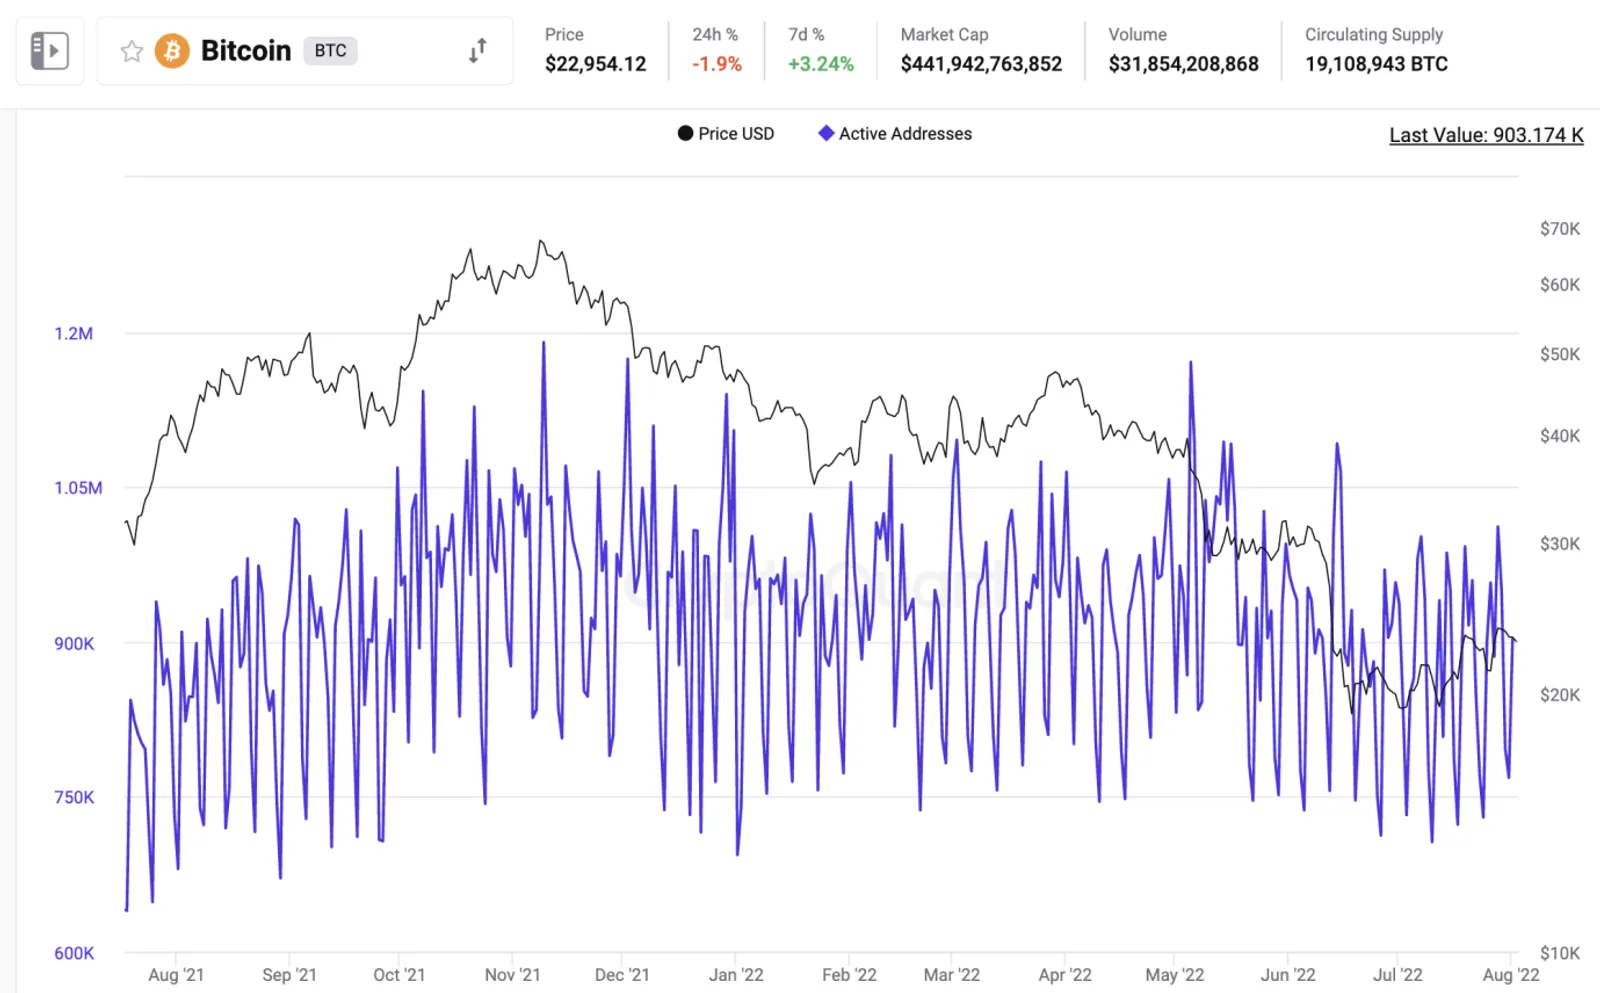
Task: Click Volume value $31,854,208,868
Action: point(1183,64)
